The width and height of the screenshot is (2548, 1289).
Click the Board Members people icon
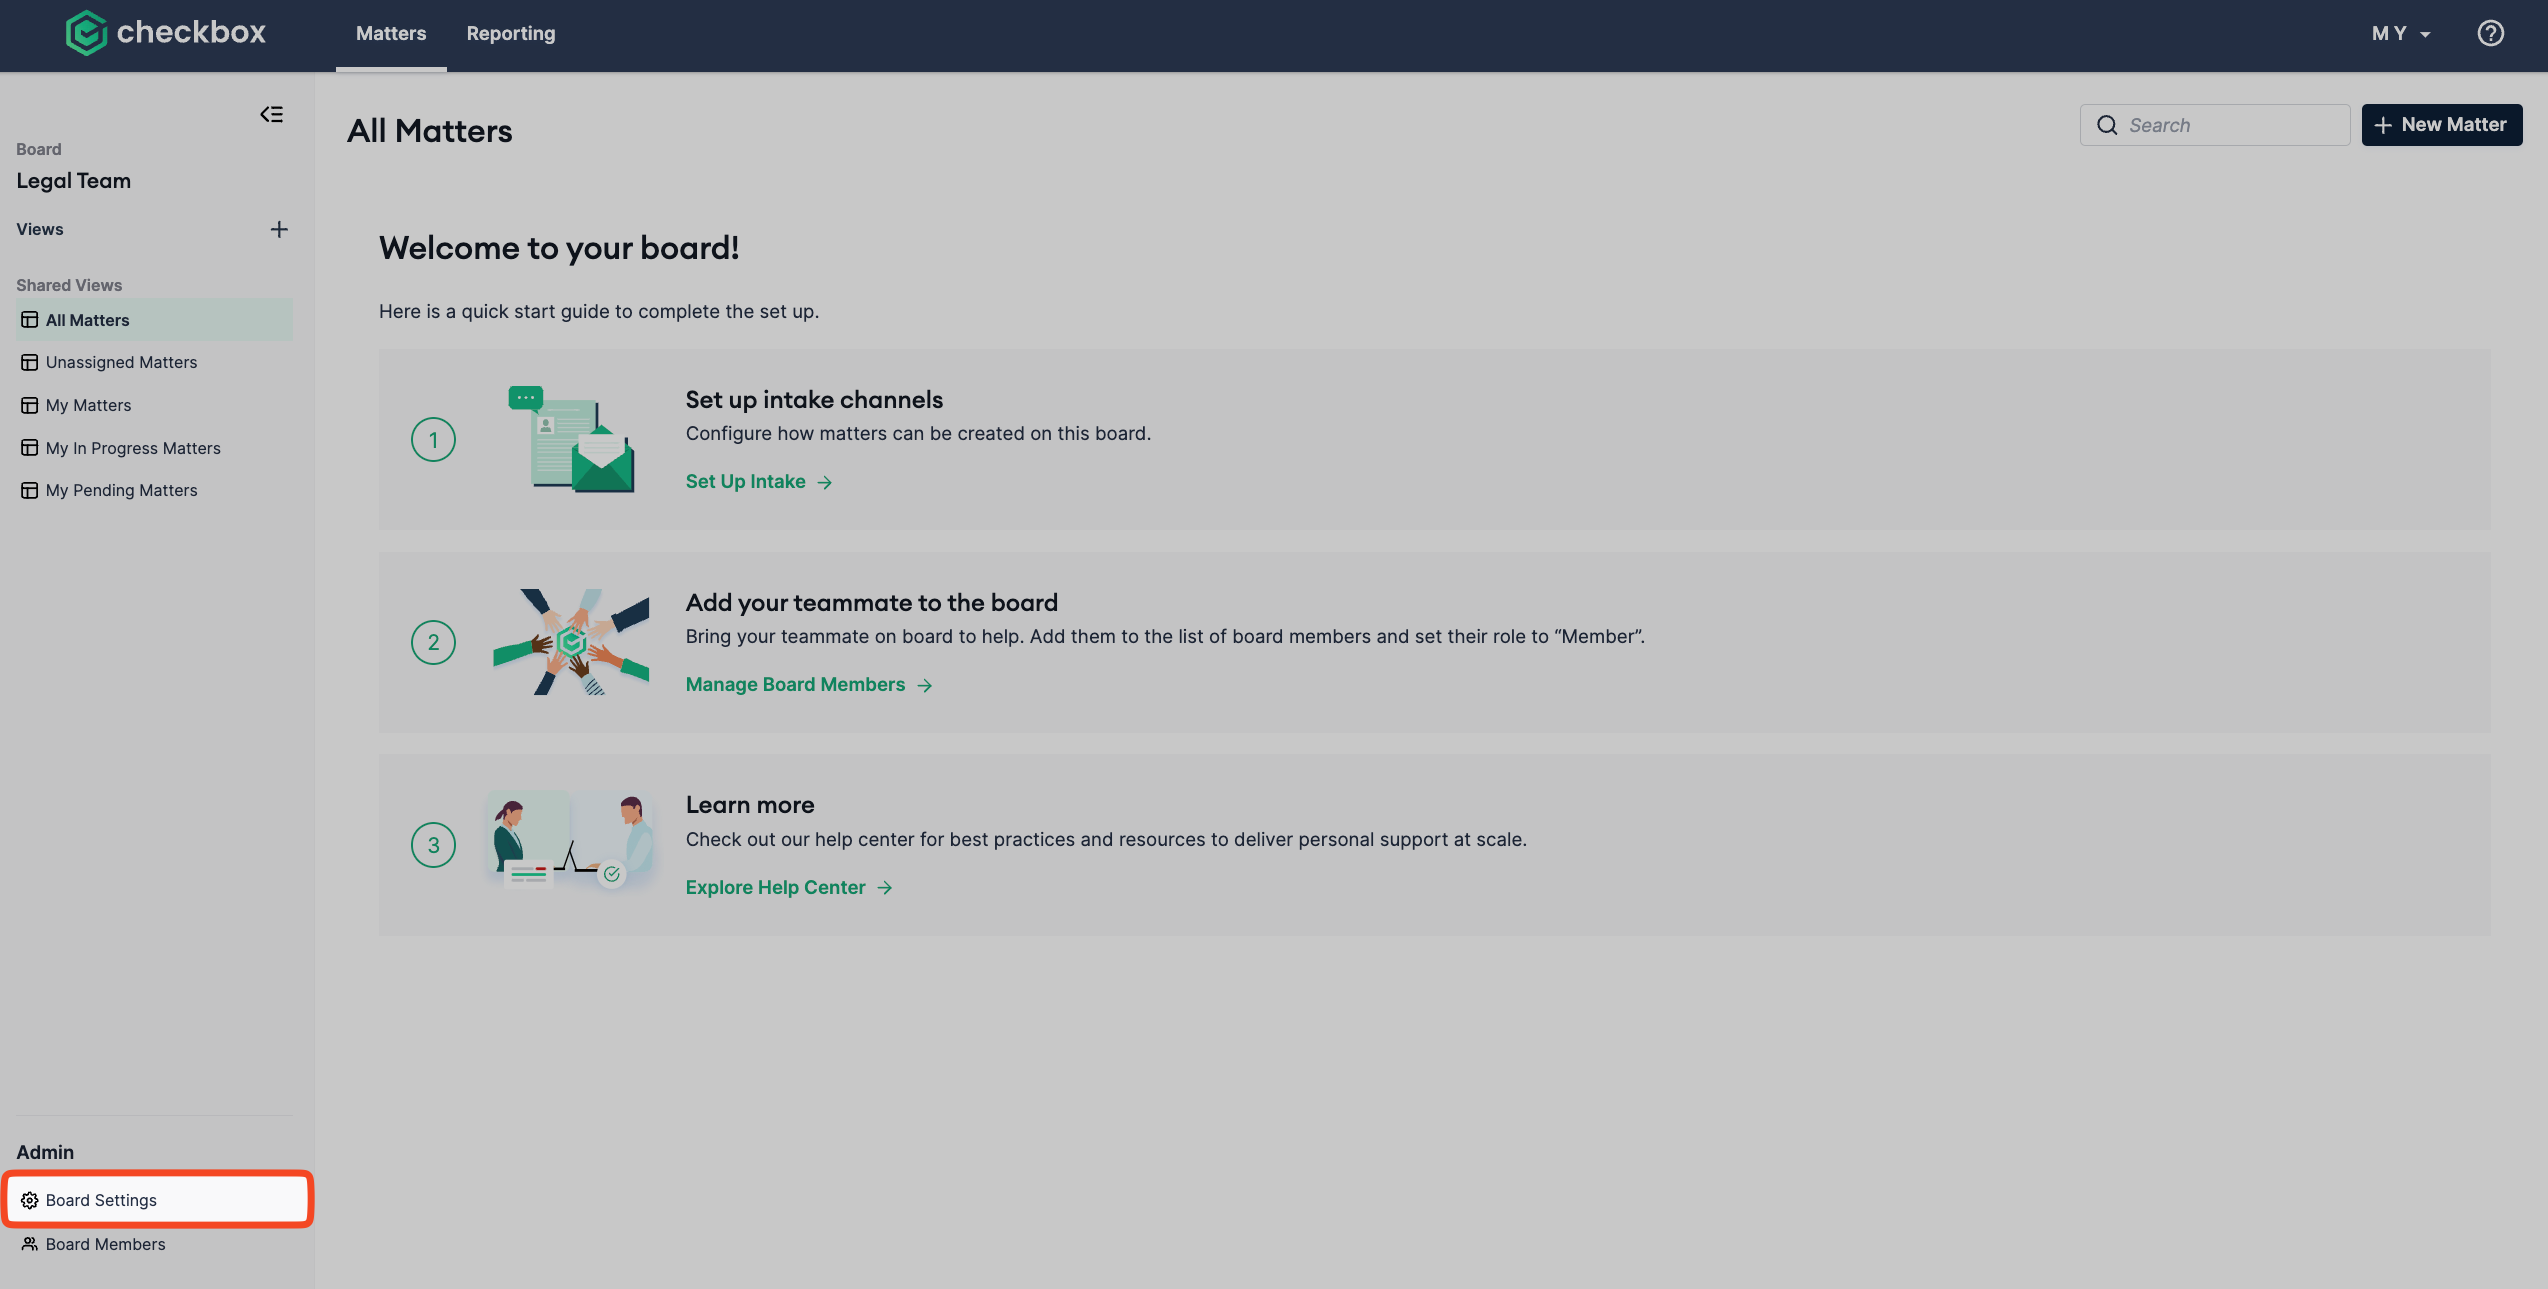[x=30, y=1244]
